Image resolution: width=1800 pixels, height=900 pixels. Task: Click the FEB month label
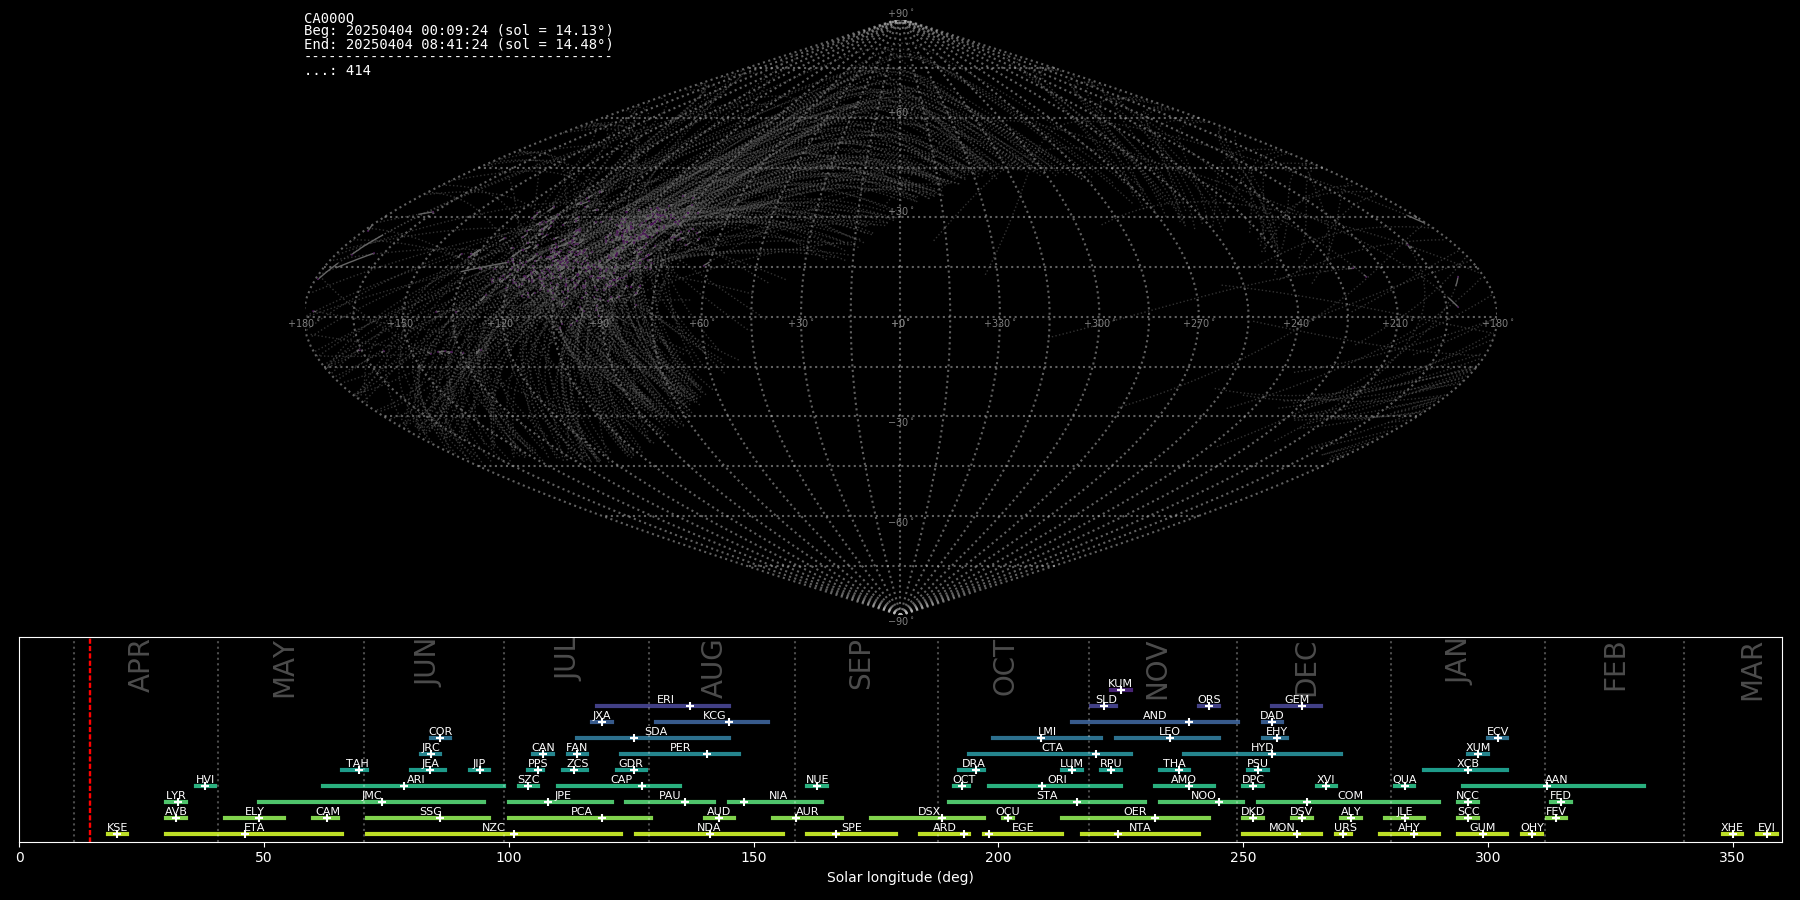1615,667
